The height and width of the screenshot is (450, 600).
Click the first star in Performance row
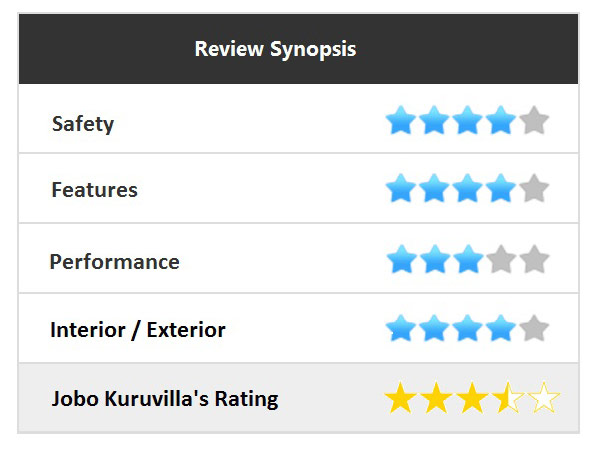(x=401, y=260)
